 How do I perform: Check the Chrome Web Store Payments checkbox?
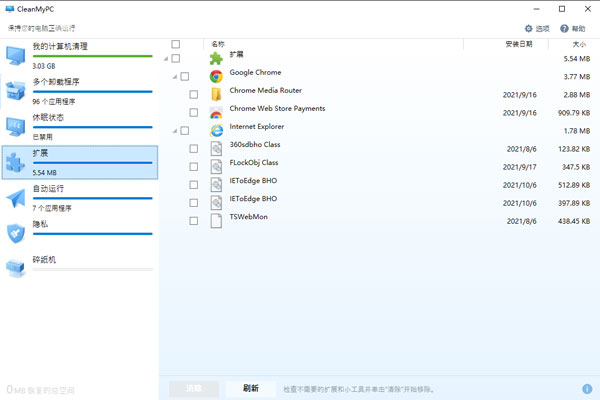click(x=194, y=113)
